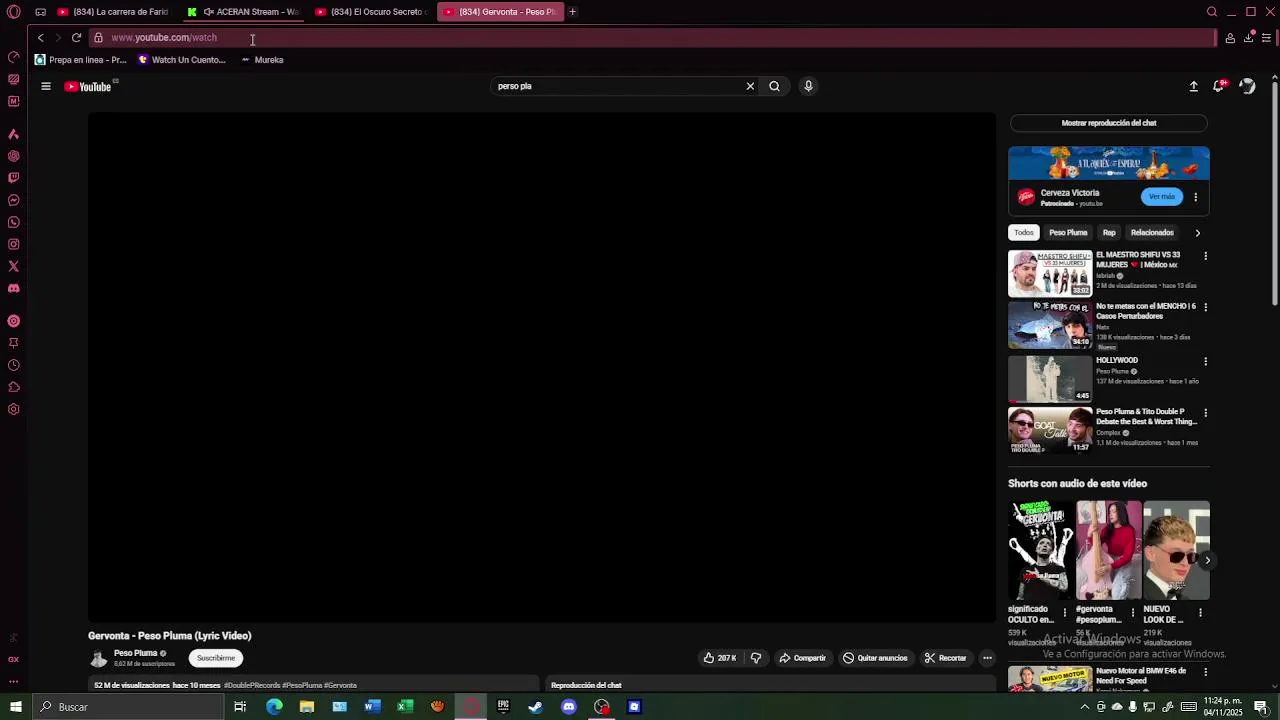Open 'Watch Un Cuento...' bookmark
1280x720 pixels.
(182, 60)
